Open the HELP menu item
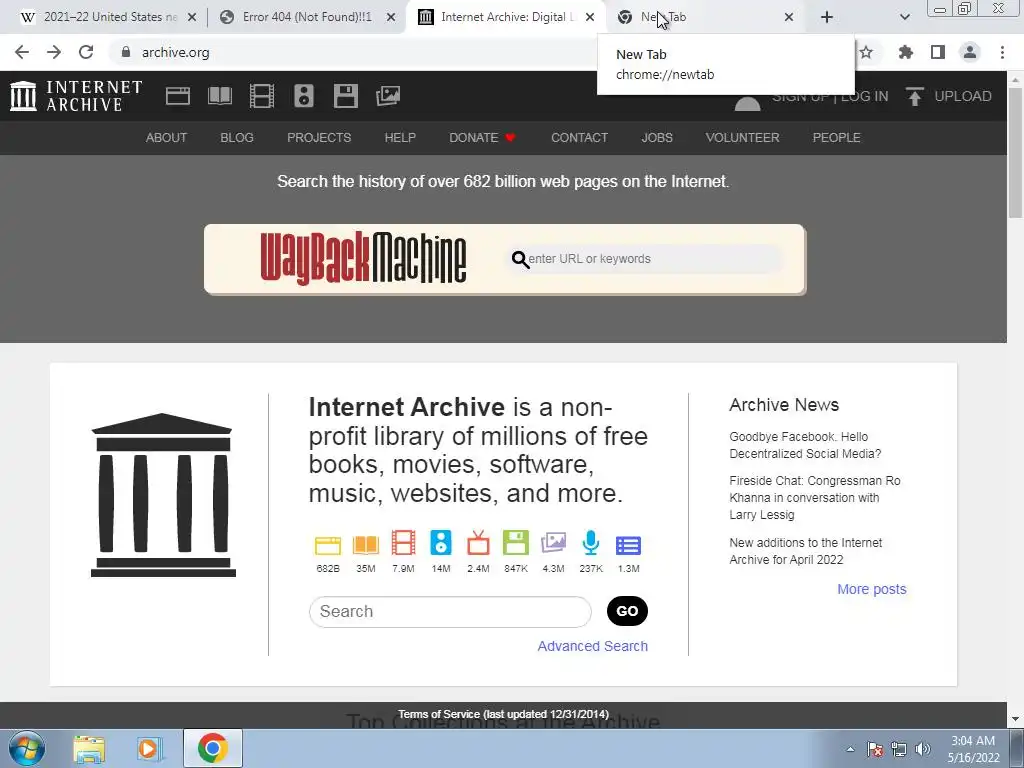Screen dimensions: 1024x768 pos(400,138)
